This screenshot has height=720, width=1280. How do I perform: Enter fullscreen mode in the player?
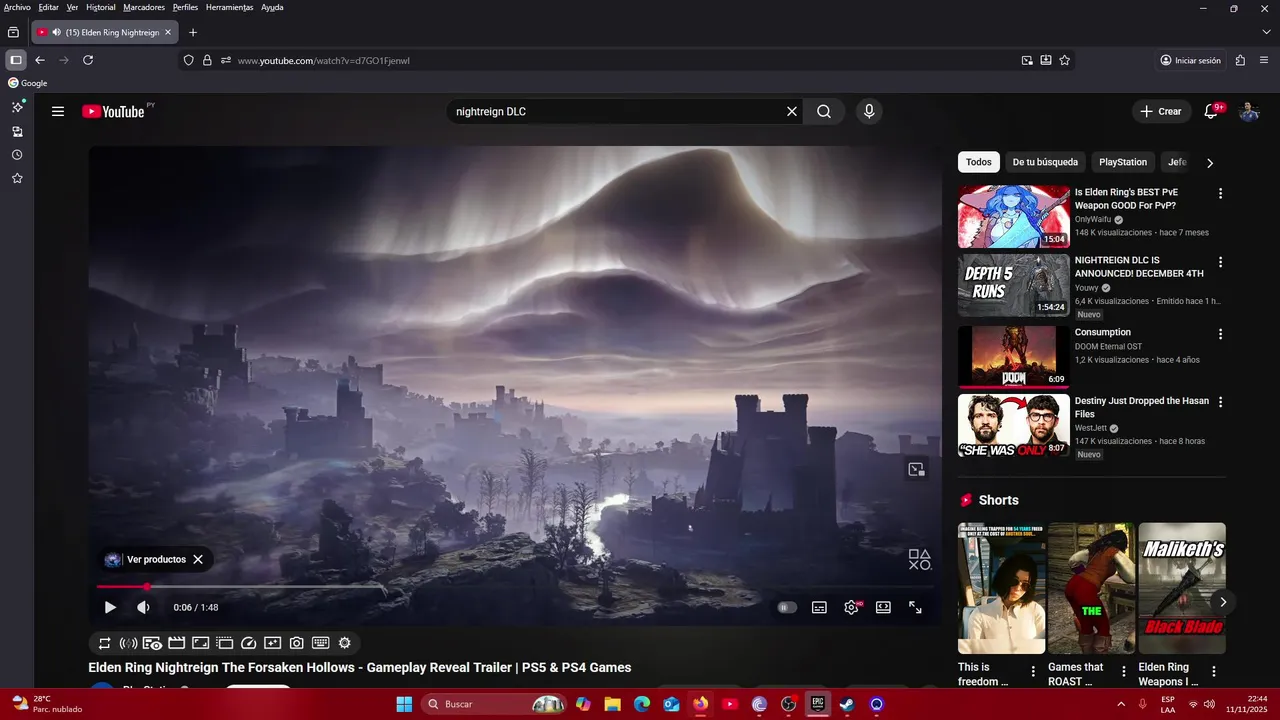[x=915, y=607]
